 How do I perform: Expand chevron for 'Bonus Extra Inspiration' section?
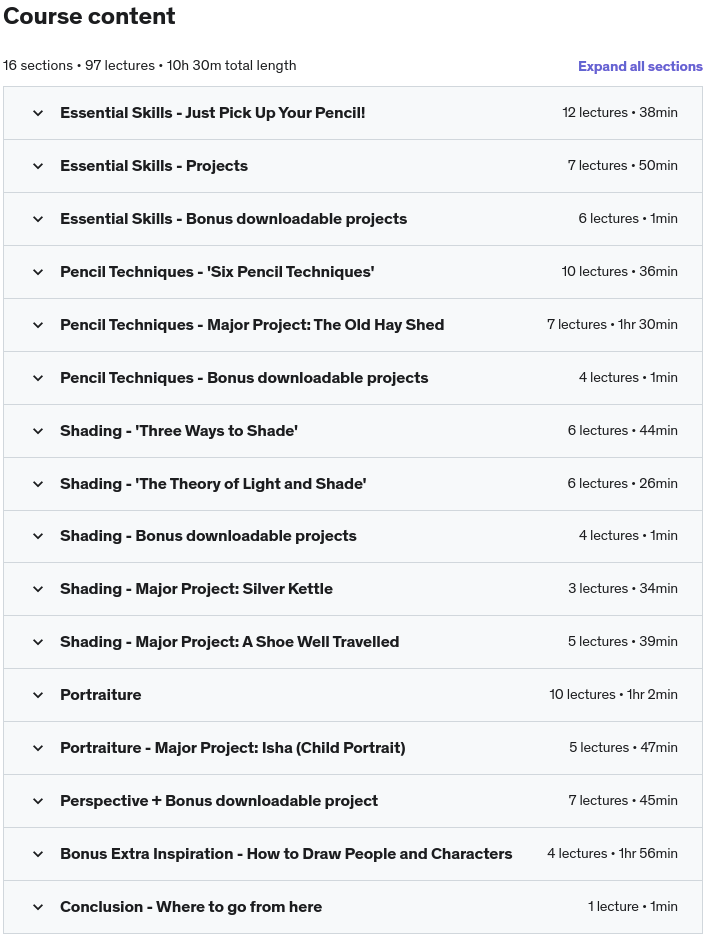pyautogui.click(x=38, y=854)
